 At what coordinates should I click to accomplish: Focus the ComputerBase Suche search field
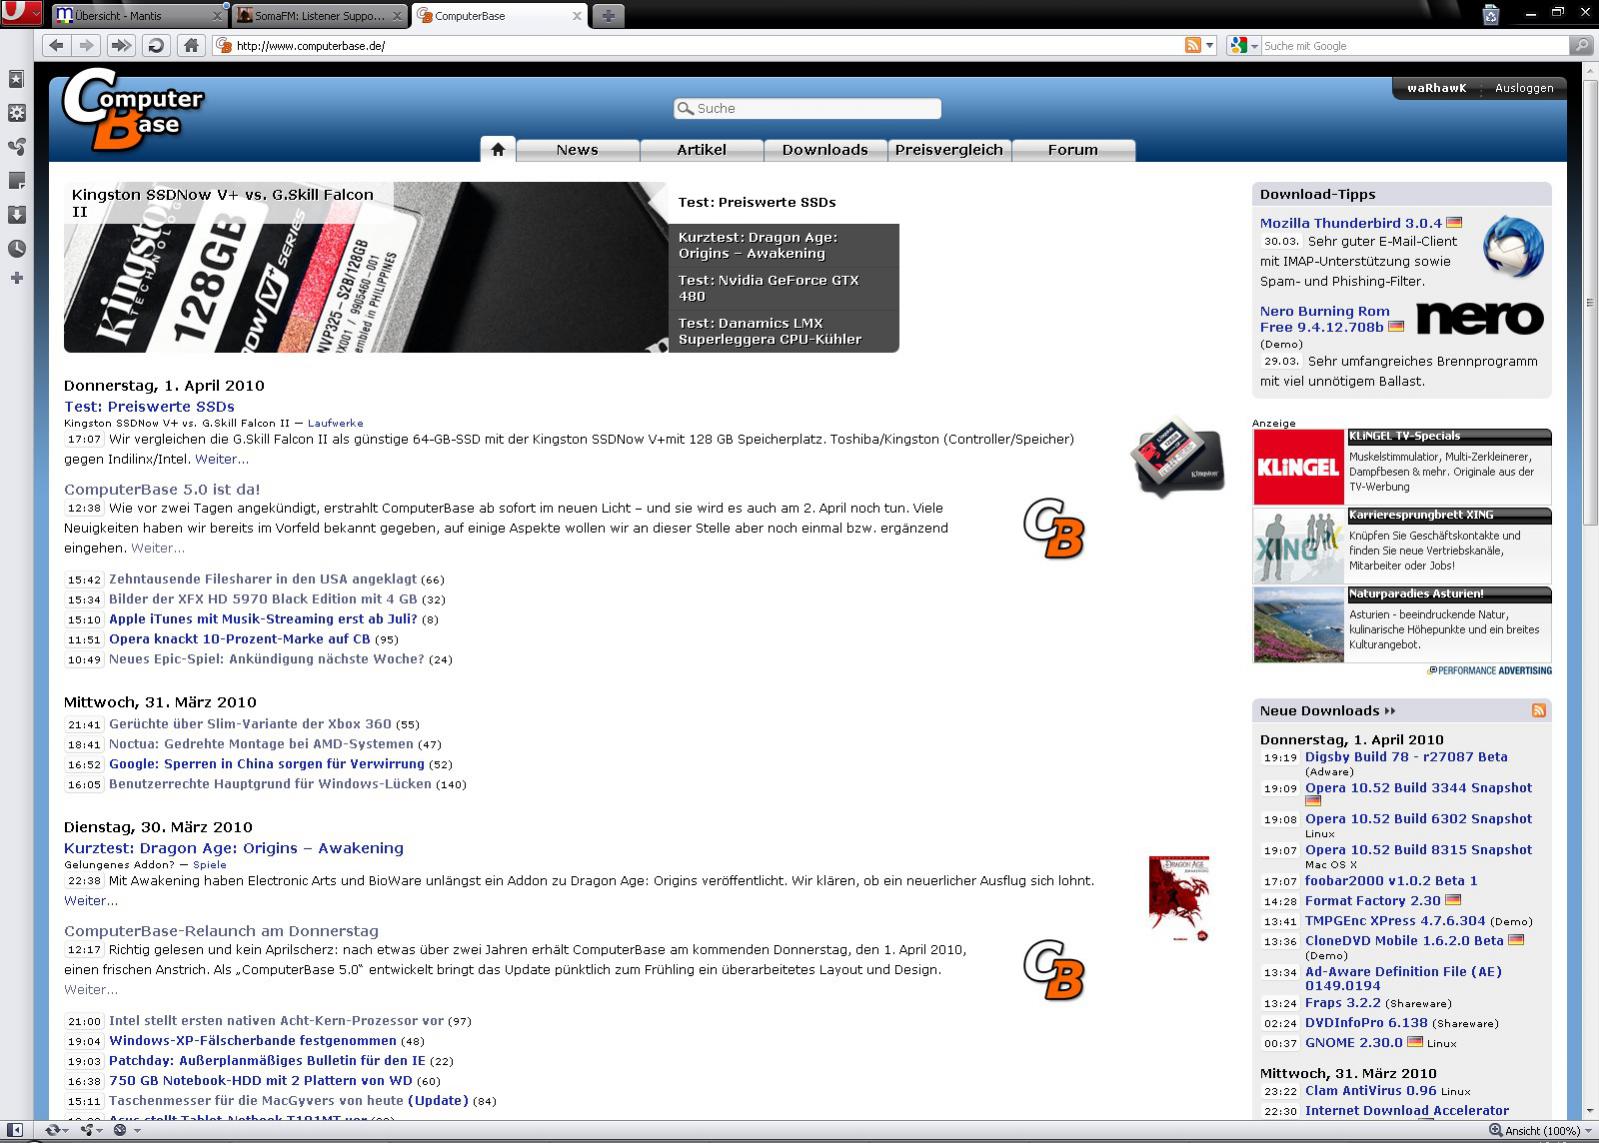coord(807,108)
